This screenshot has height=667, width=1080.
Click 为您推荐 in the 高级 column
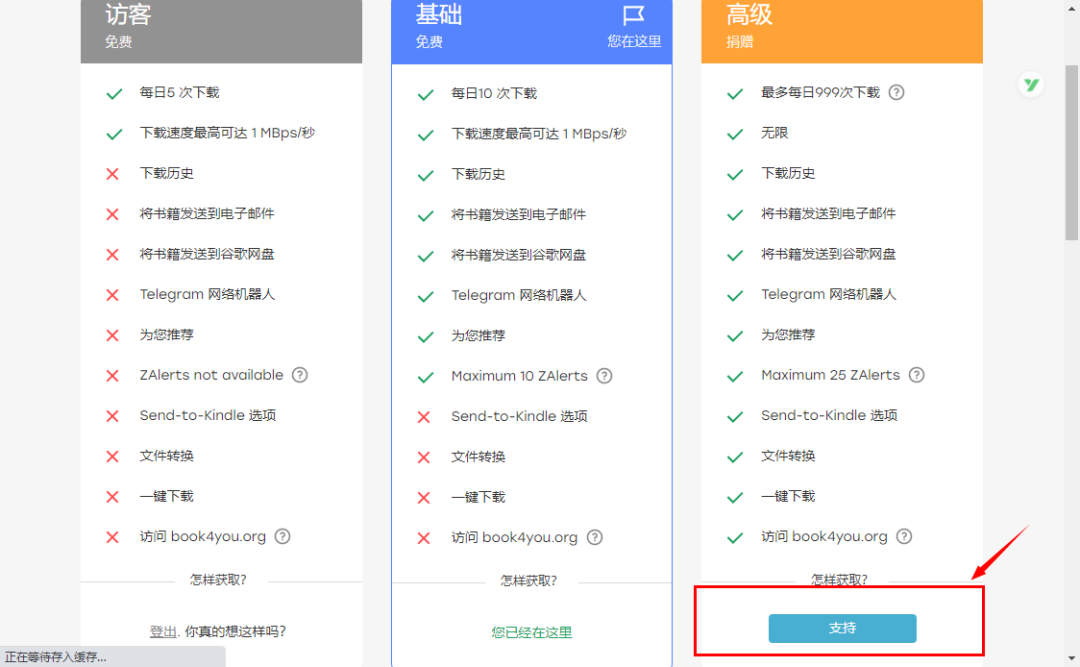pos(788,334)
